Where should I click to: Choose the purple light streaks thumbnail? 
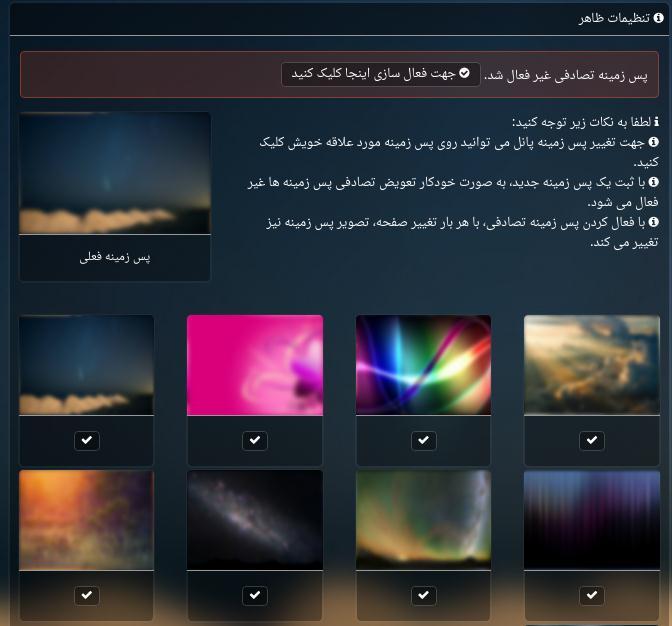tap(592, 519)
